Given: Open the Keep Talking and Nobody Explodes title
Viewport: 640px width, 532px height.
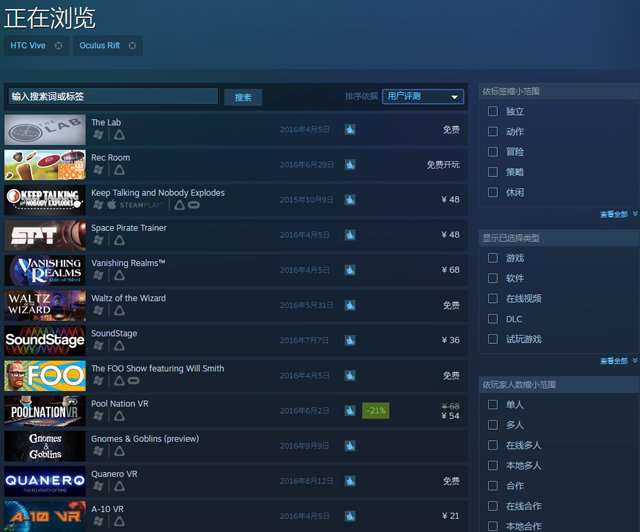Looking at the screenshot, I should (158, 193).
